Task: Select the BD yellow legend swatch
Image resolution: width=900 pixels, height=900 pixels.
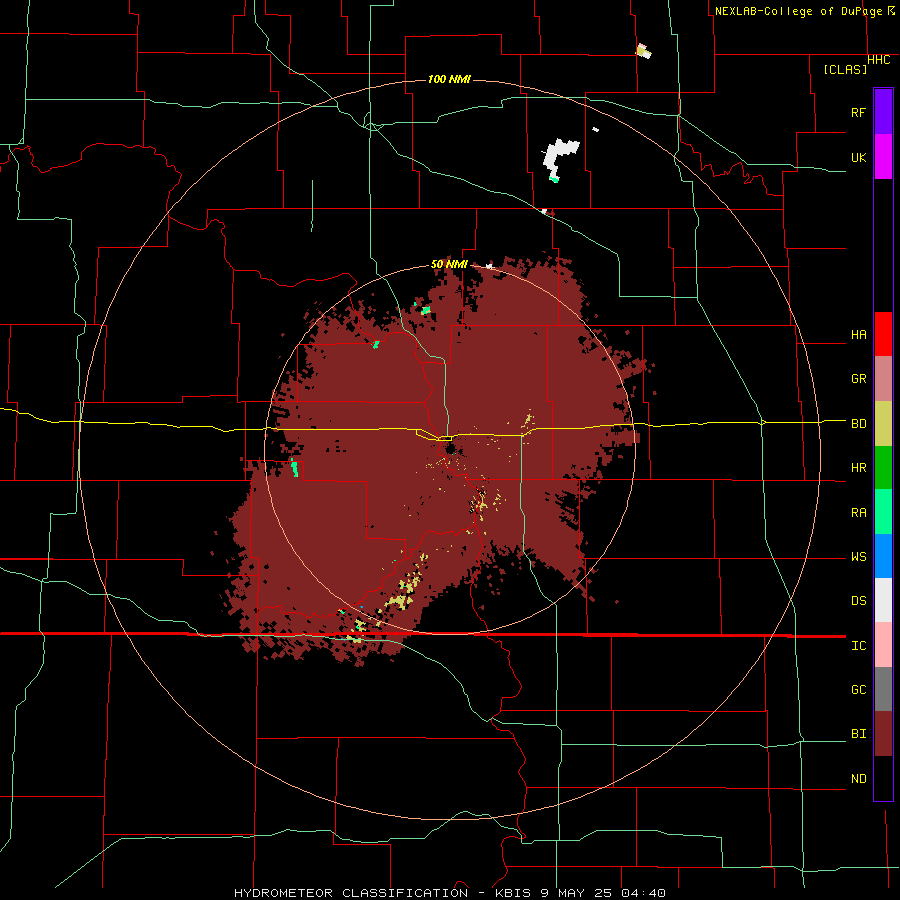Action: point(883,424)
